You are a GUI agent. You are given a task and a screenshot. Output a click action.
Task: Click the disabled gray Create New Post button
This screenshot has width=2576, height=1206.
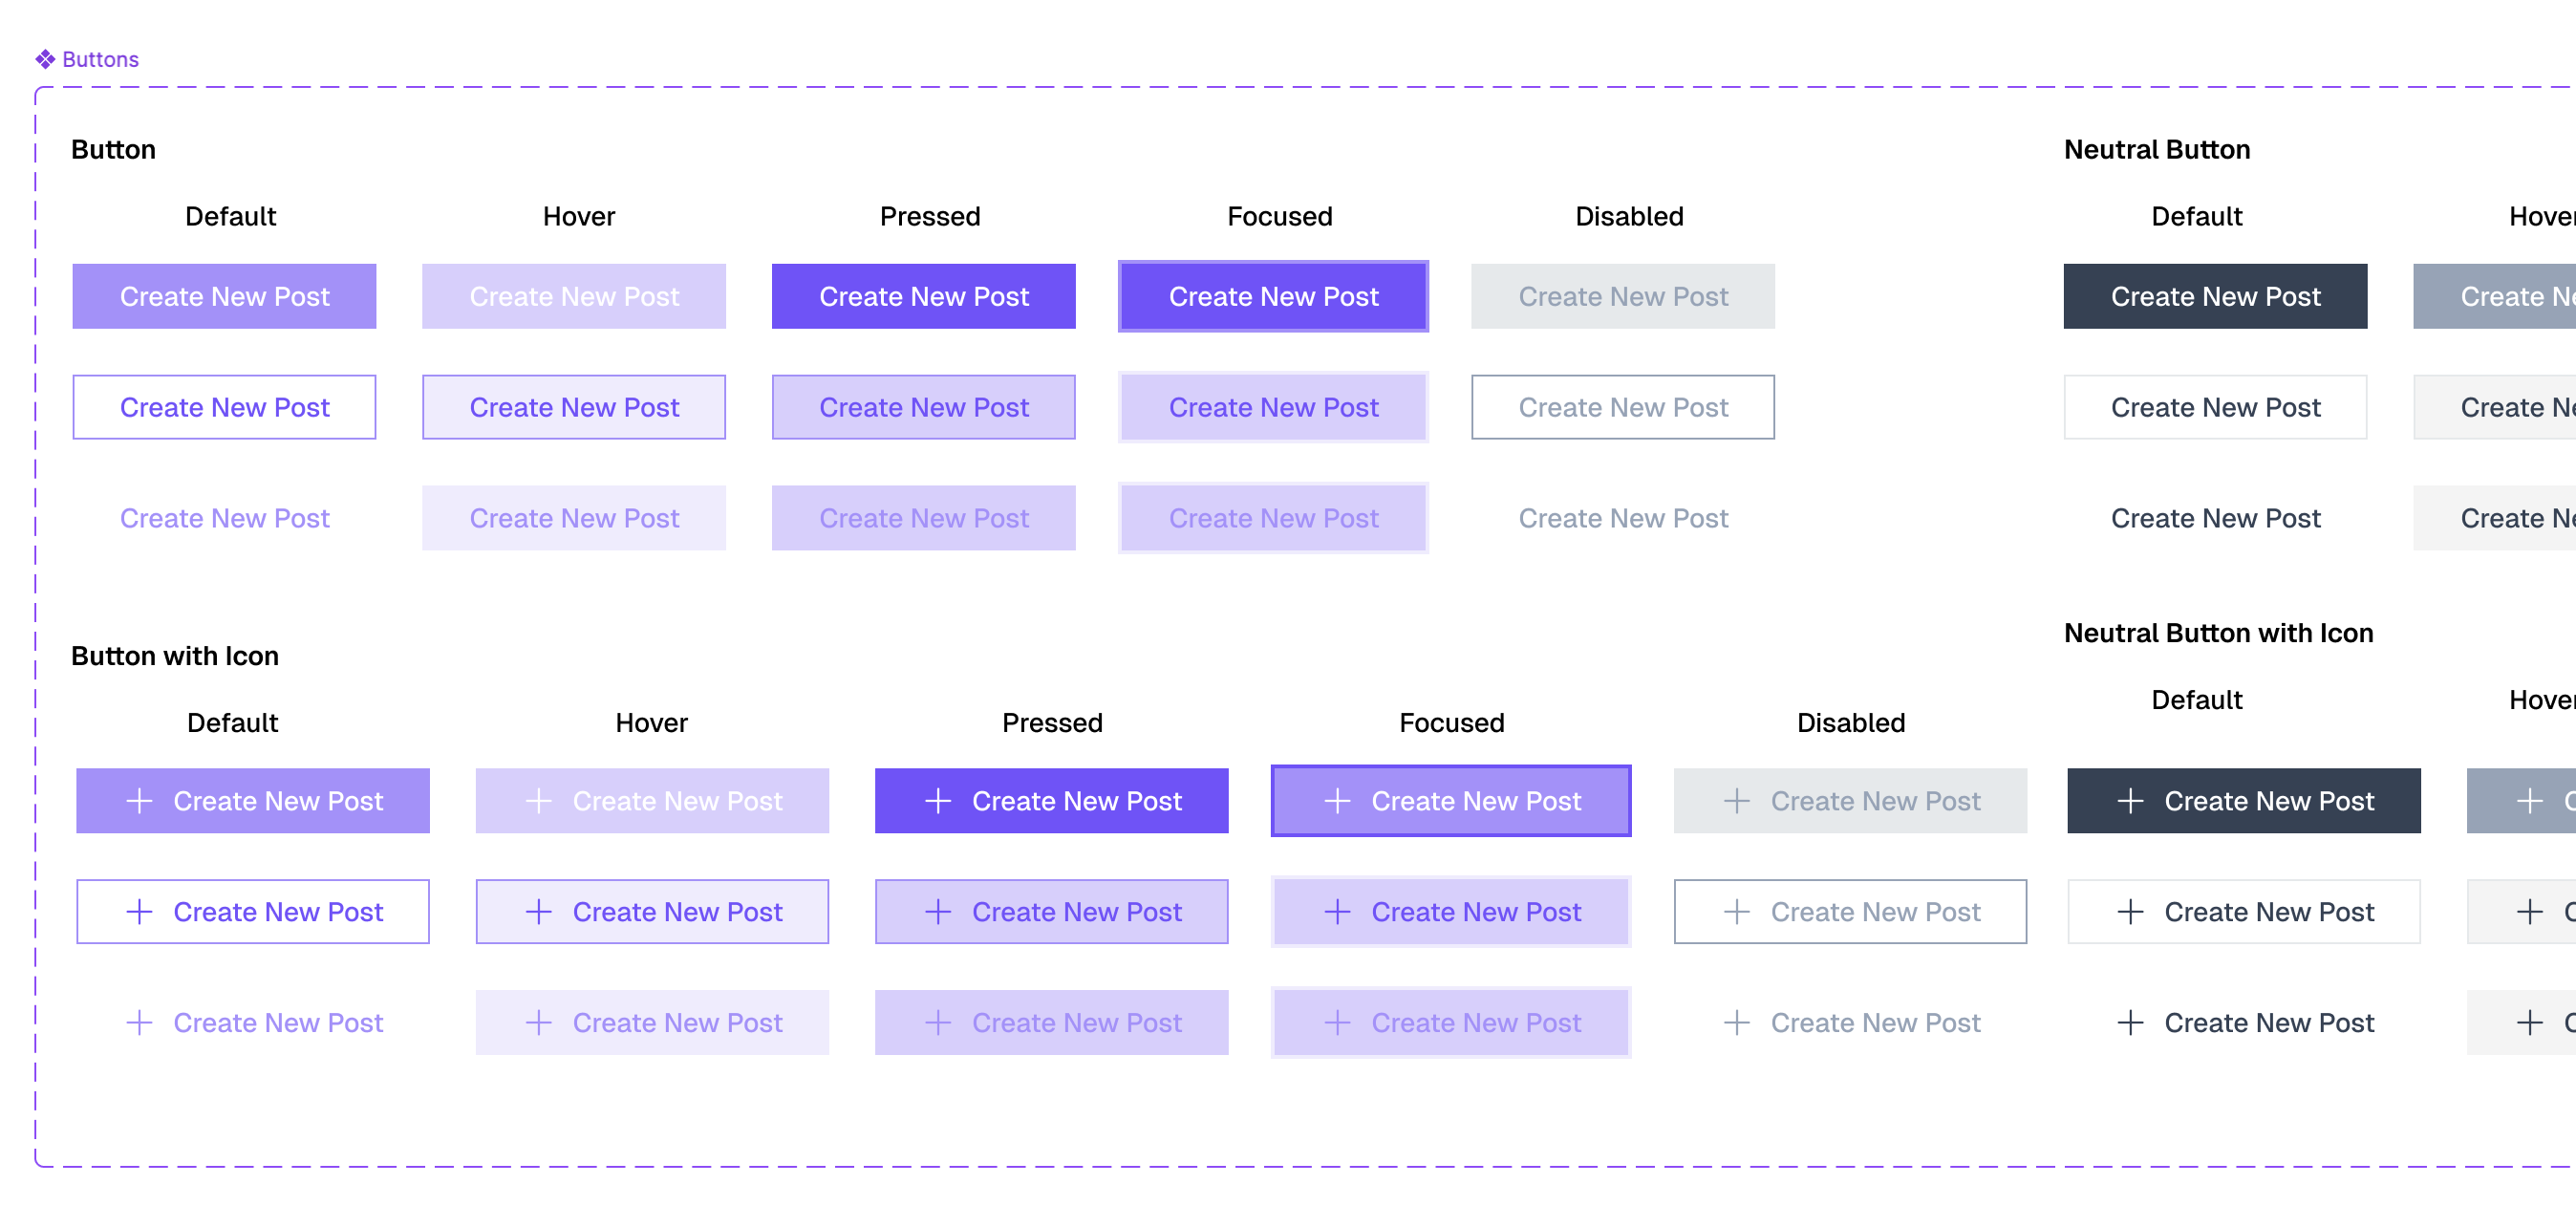(1622, 296)
